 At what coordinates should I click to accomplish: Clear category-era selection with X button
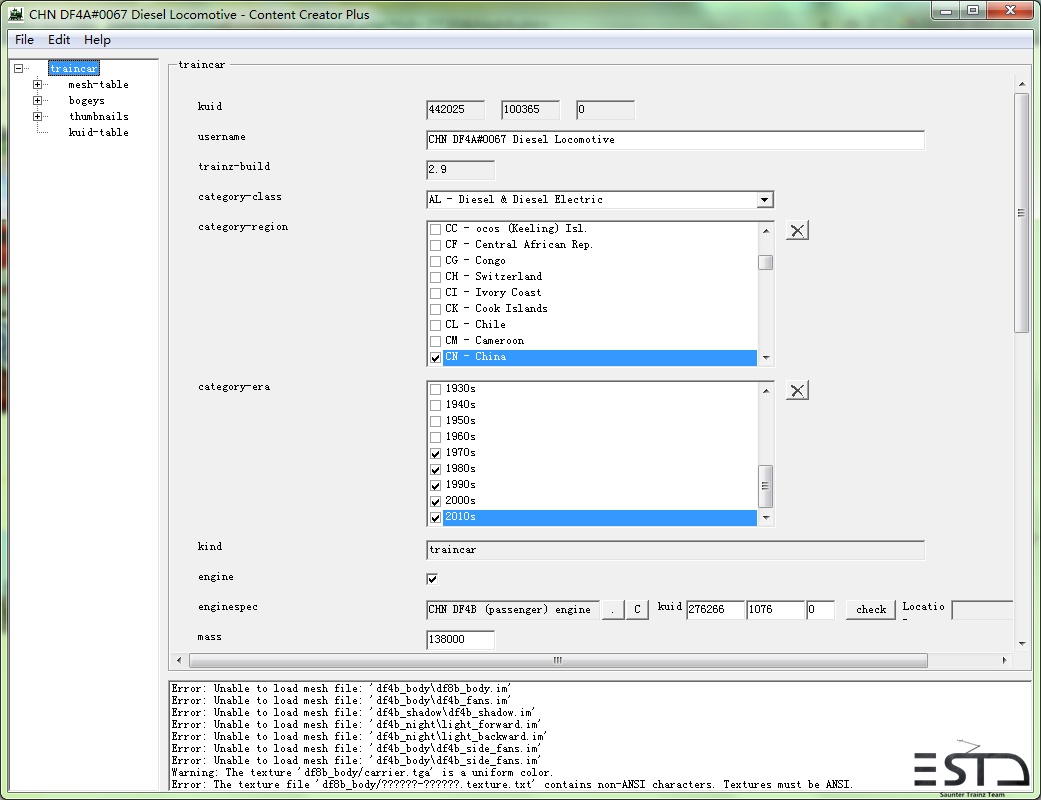point(797,390)
